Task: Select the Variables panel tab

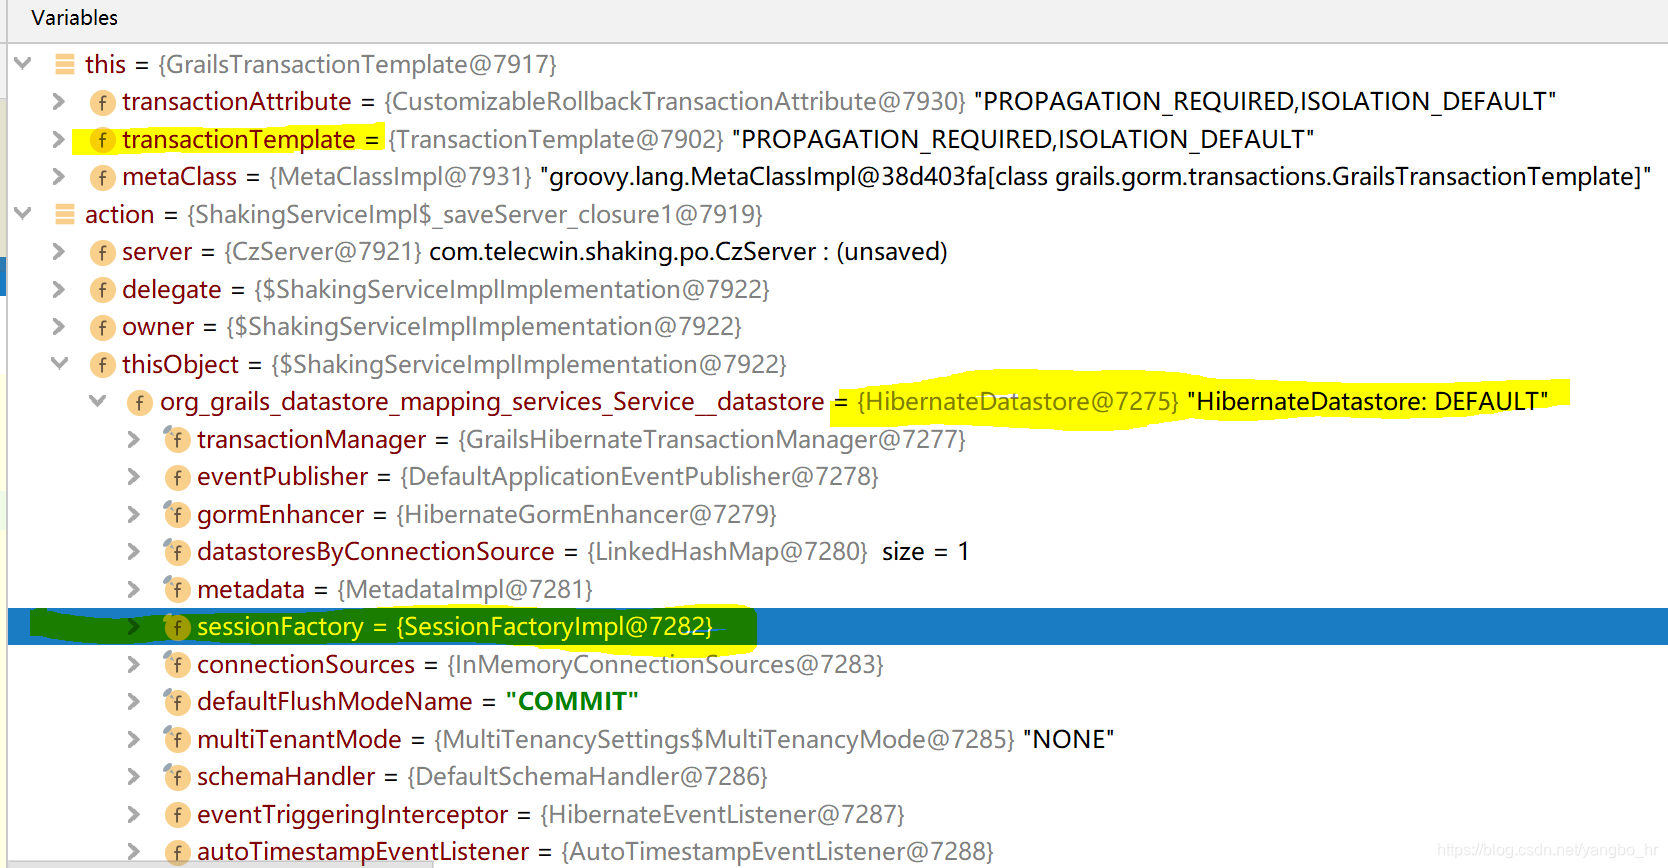Action: [x=74, y=18]
